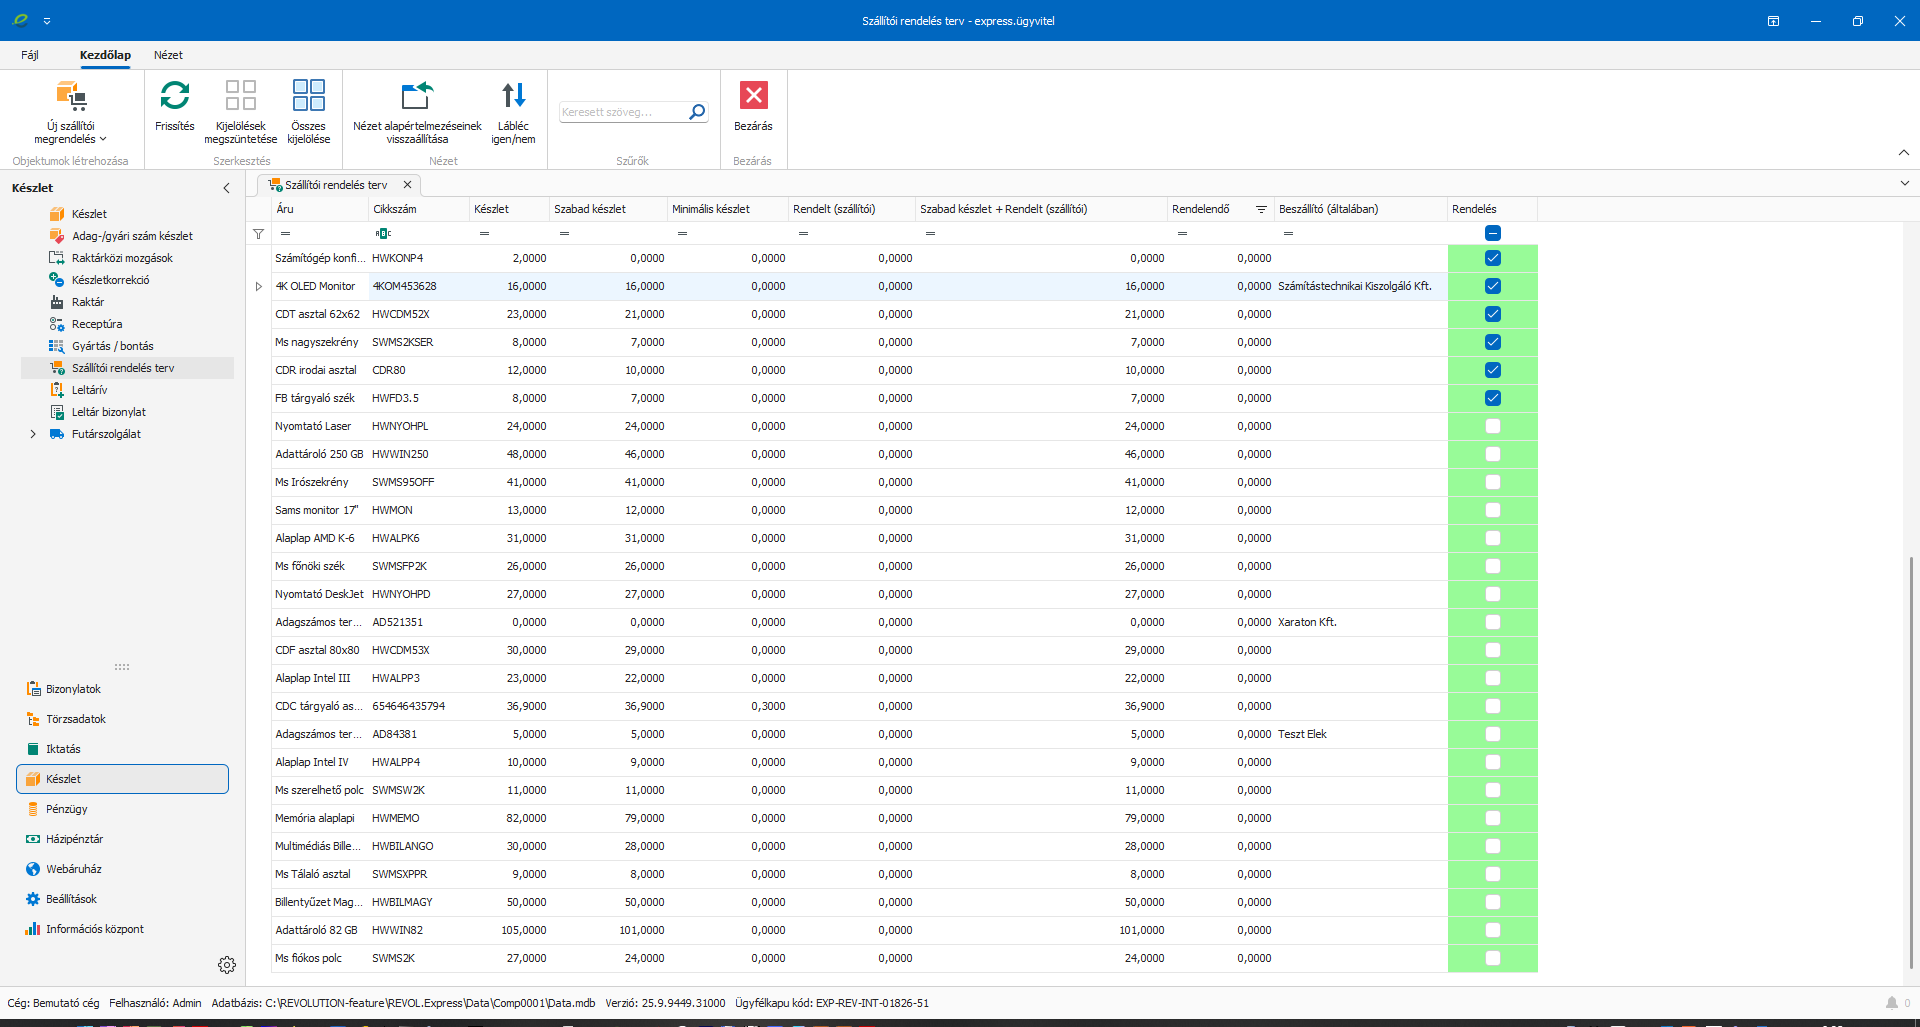Open Pénzügy module in the sidebar
This screenshot has width=1920, height=1027.
(x=67, y=809)
